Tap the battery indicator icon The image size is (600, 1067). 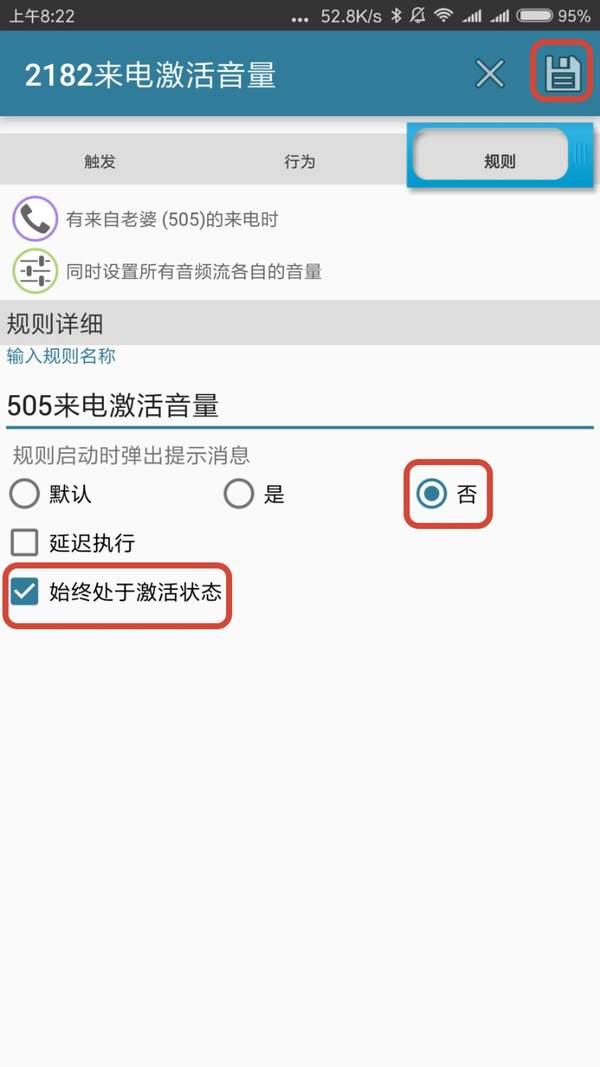pyautogui.click(x=535, y=16)
